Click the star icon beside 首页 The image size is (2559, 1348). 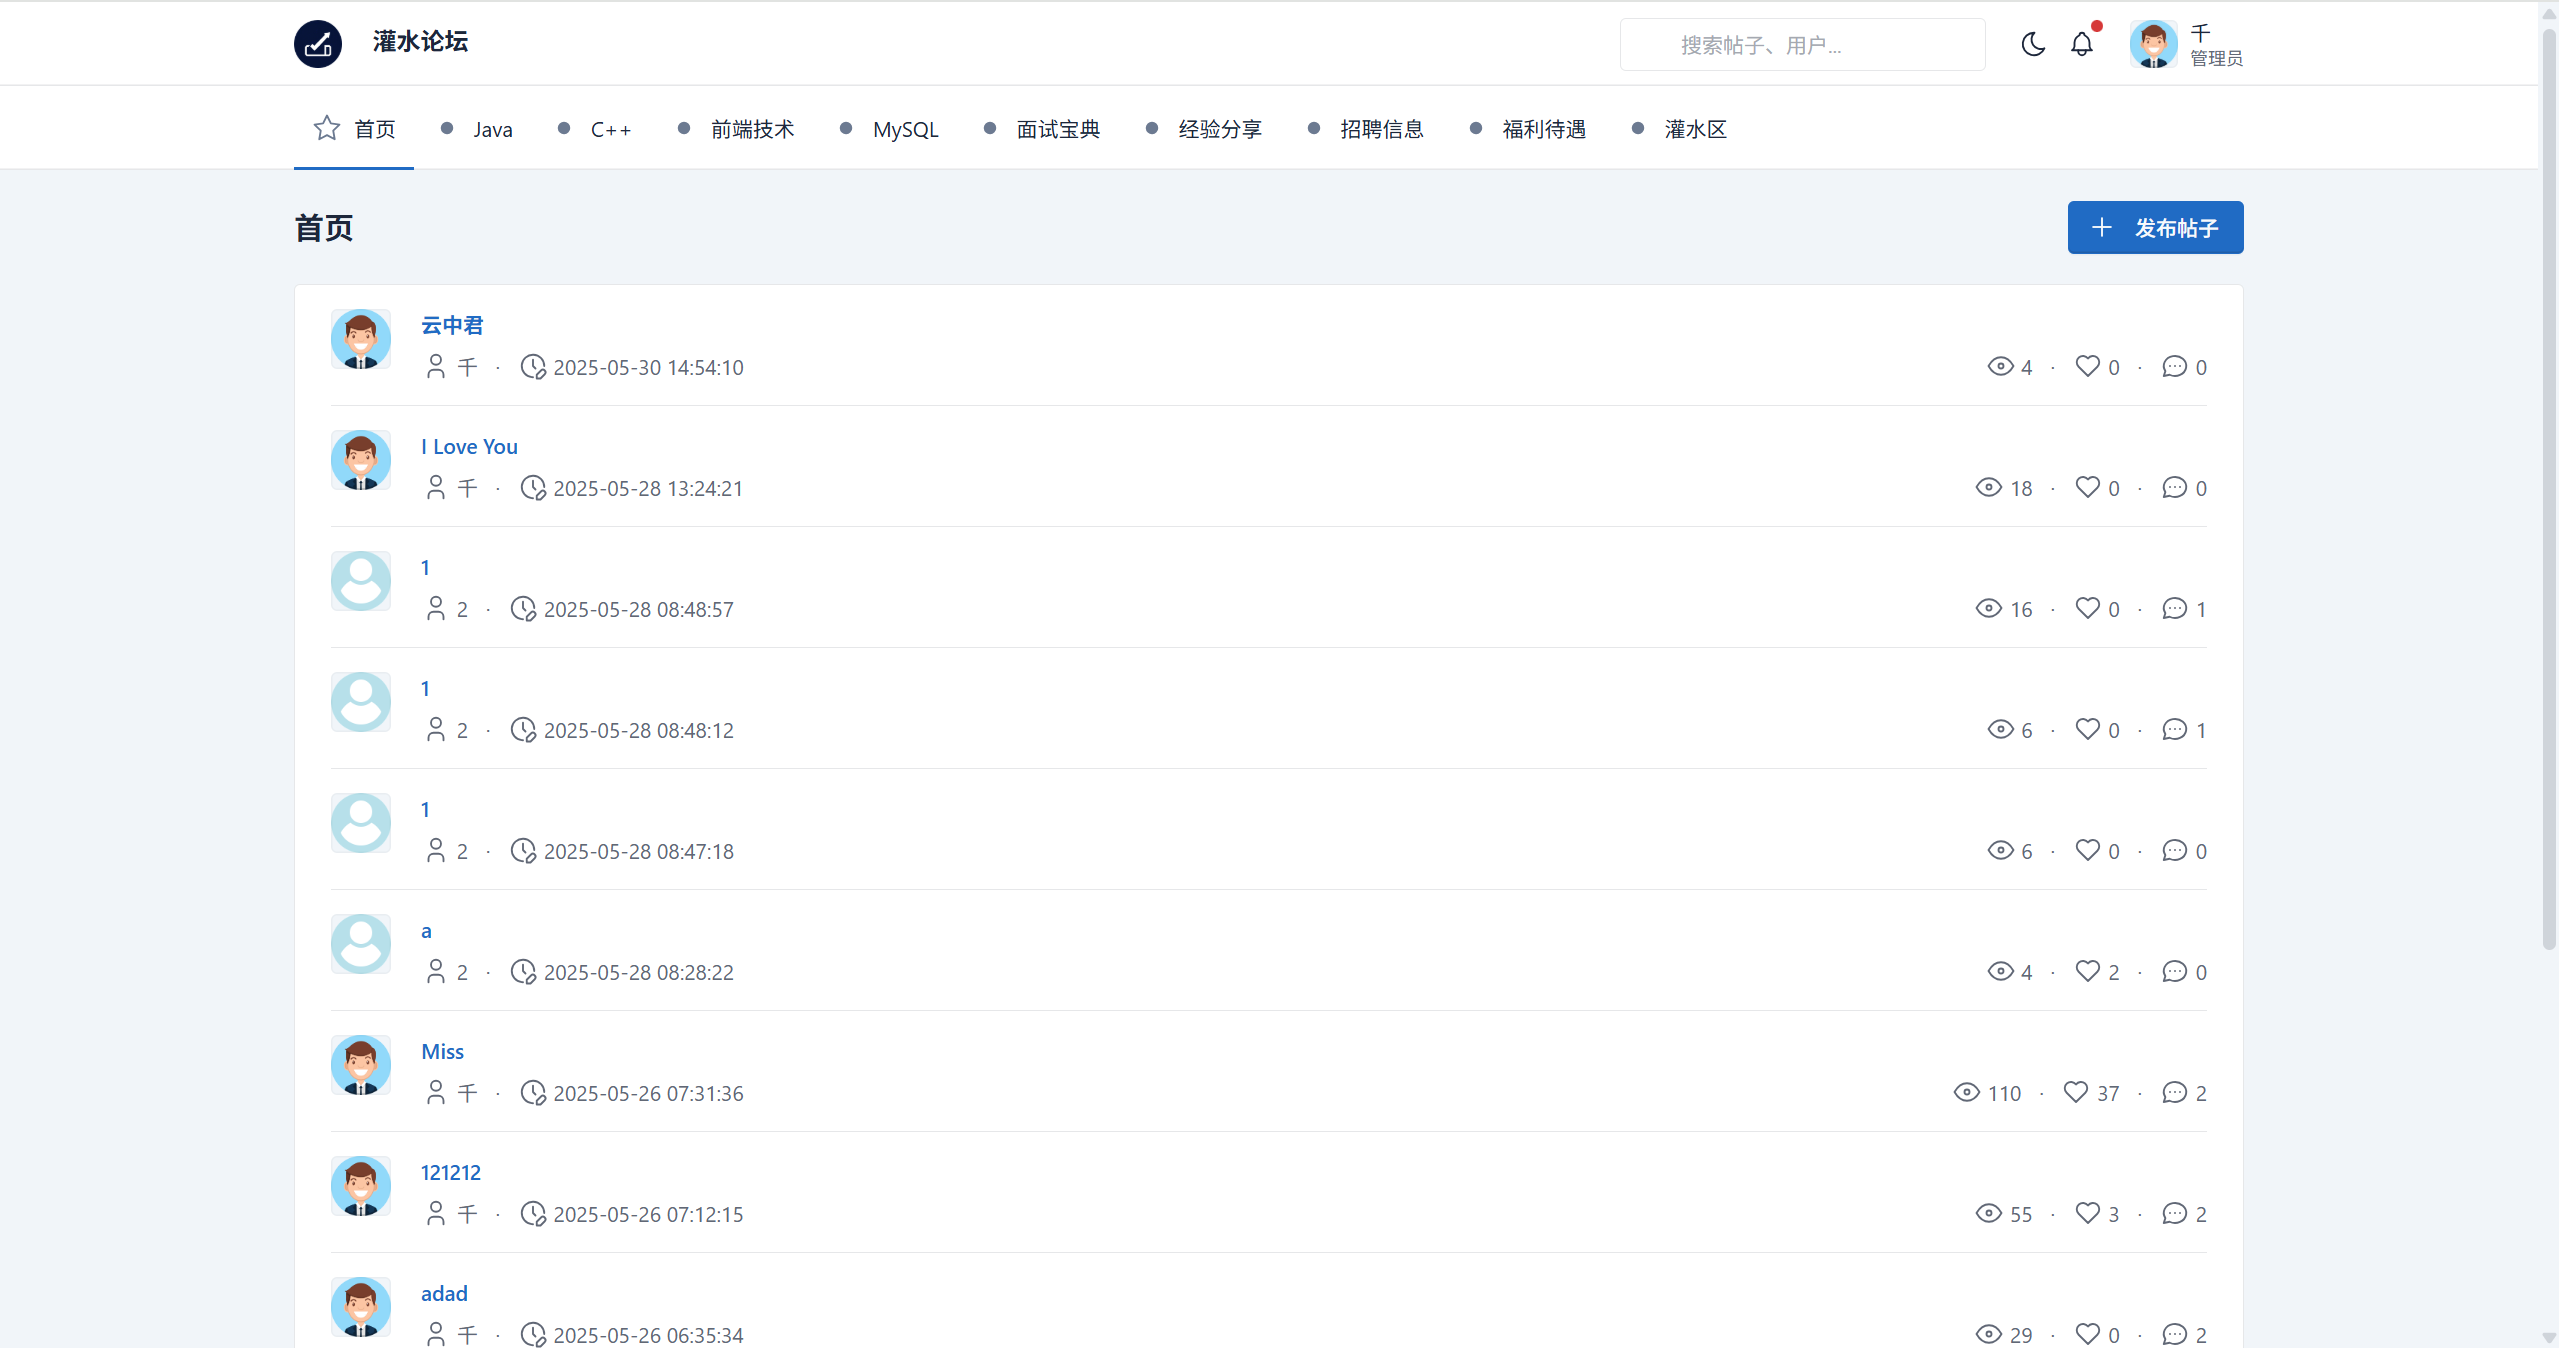[x=326, y=128]
